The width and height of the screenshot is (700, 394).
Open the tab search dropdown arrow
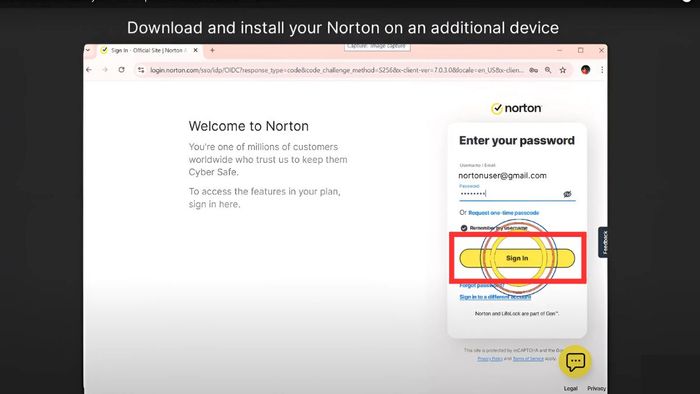(x=88, y=50)
